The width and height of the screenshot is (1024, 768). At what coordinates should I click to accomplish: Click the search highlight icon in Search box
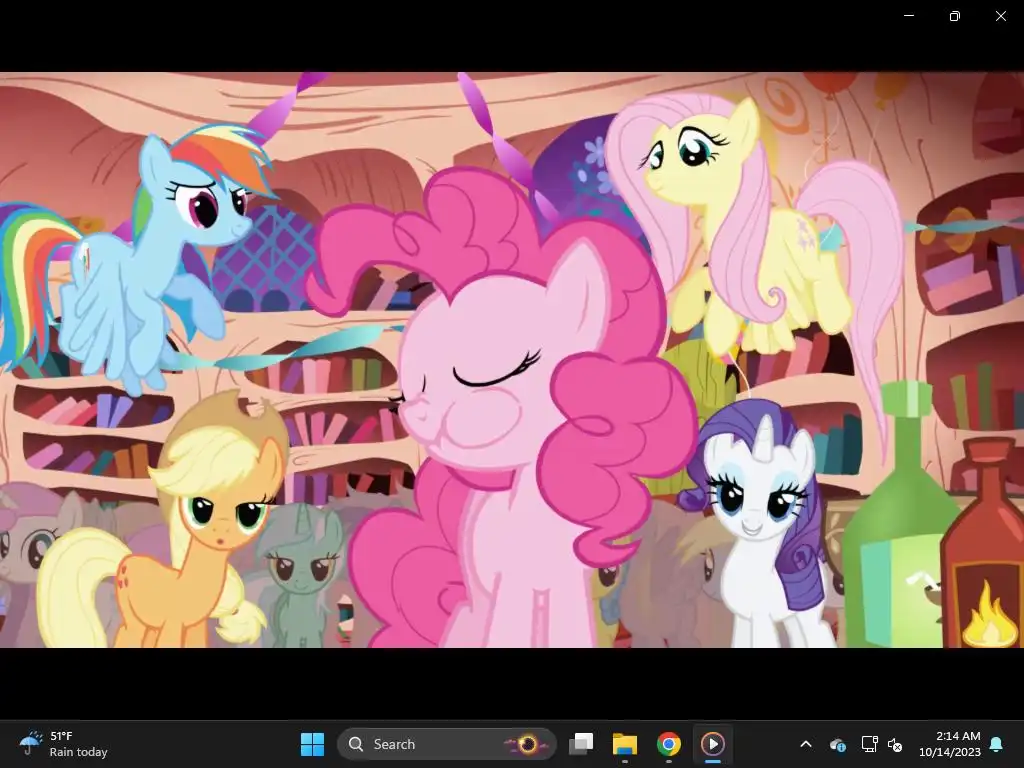tap(527, 744)
